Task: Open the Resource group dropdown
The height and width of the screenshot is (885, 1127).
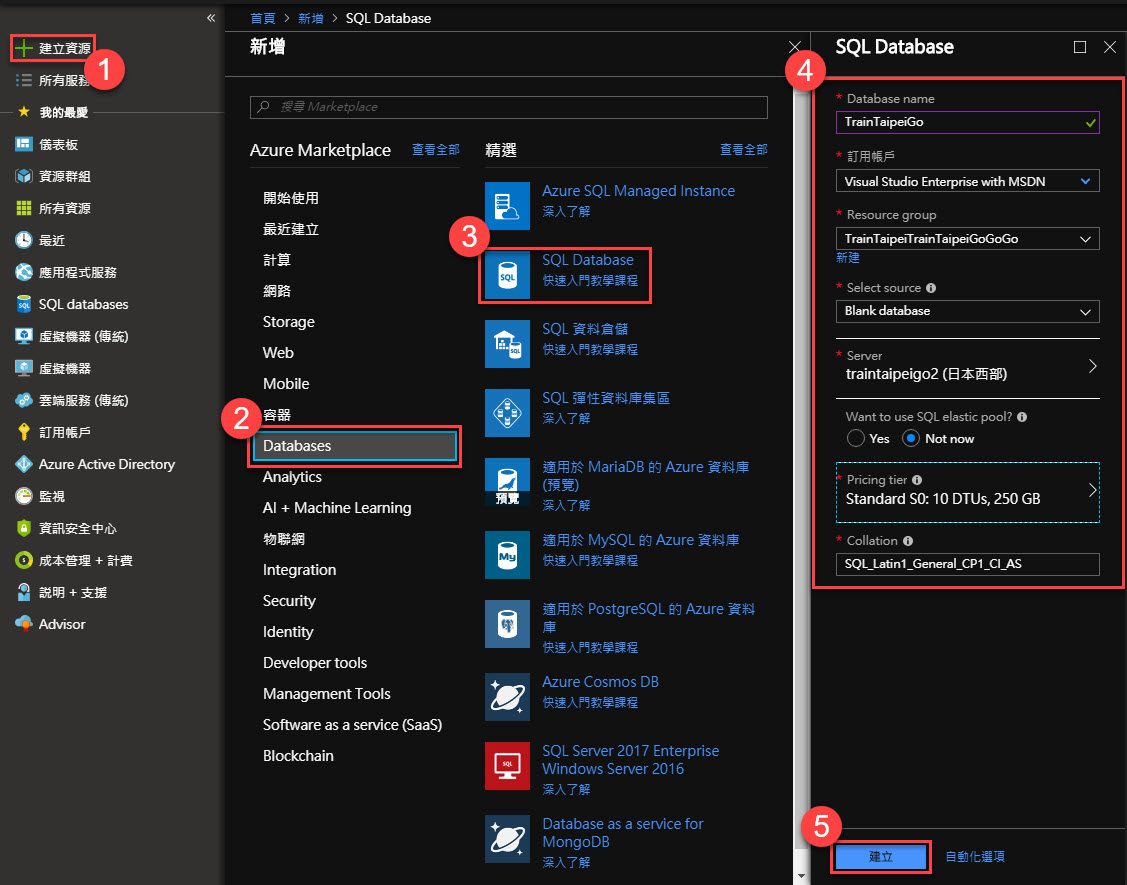Action: pos(967,239)
